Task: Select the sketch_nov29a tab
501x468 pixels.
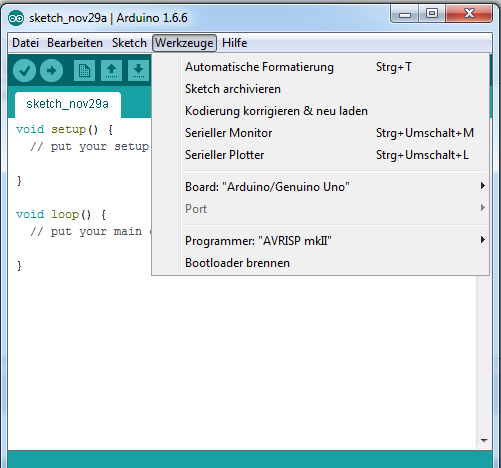Action: point(68,104)
